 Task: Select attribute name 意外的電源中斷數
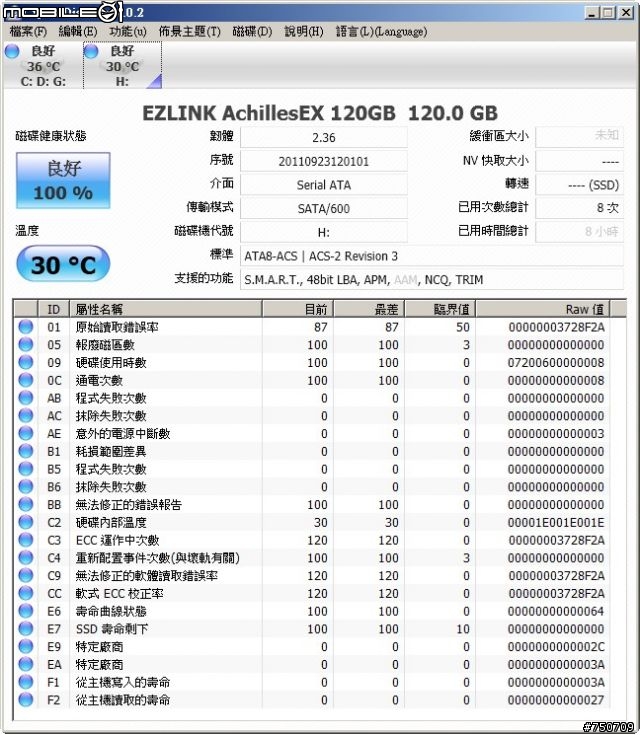123,434
